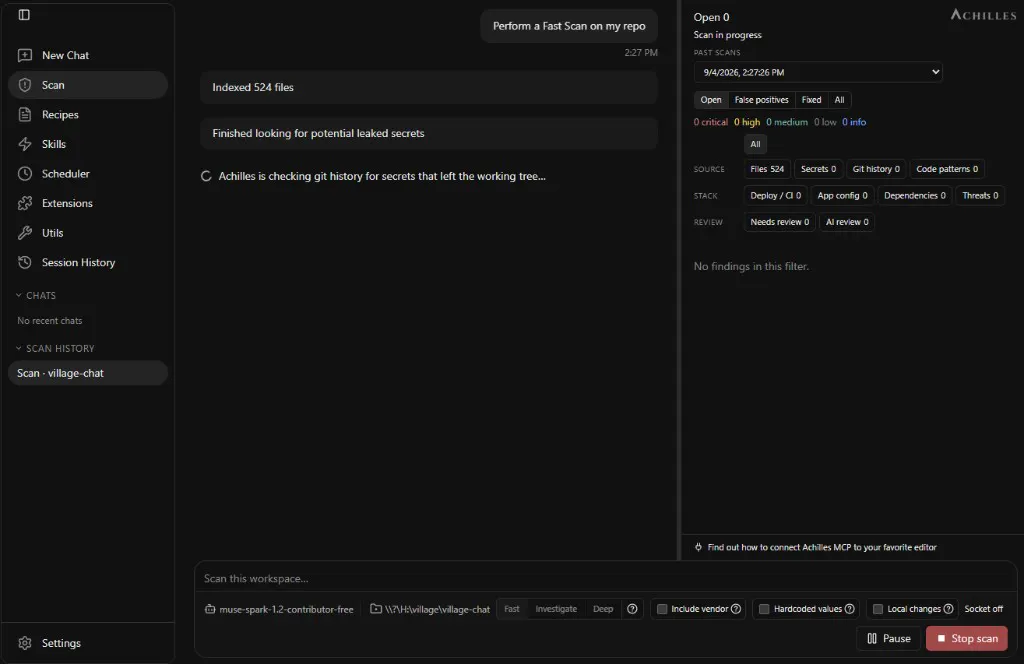Enable the Local changes checkbox

(x=878, y=609)
